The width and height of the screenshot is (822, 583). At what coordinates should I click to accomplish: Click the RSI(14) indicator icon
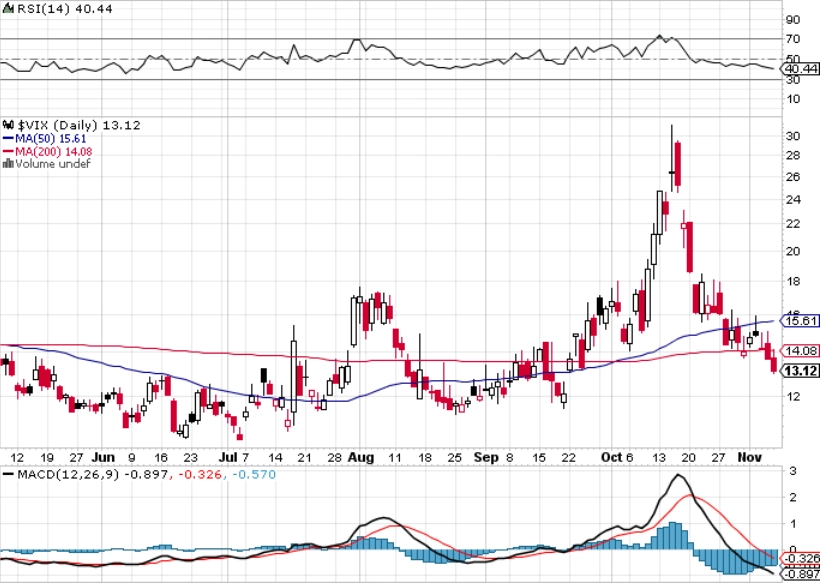click(x=8, y=9)
